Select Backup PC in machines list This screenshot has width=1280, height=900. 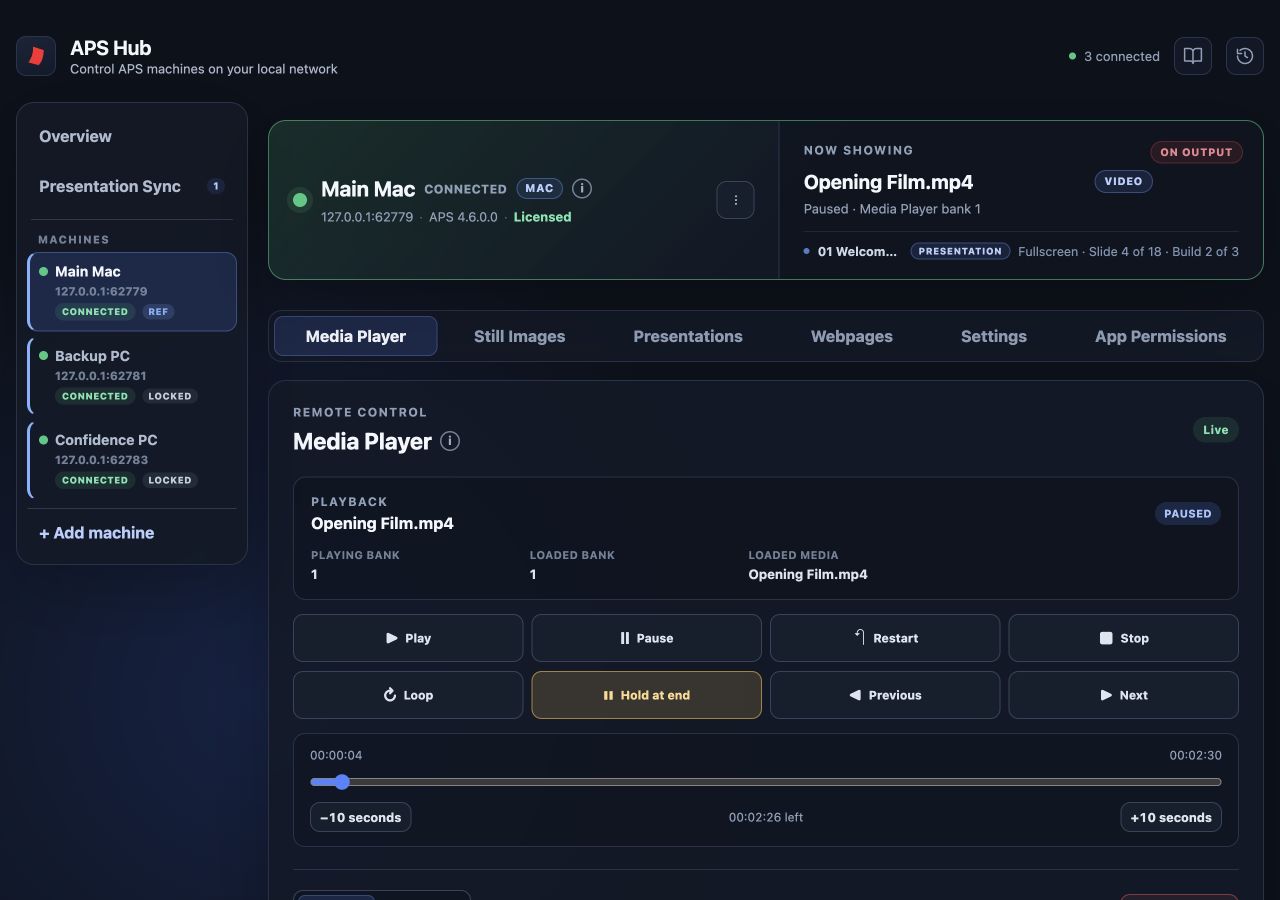[132, 375]
